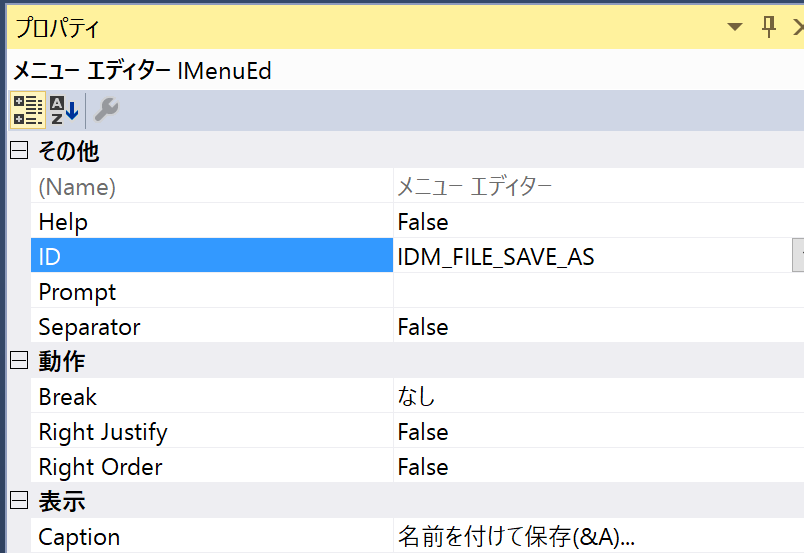Open Property Pages wrench icon

pyautogui.click(x=106, y=110)
